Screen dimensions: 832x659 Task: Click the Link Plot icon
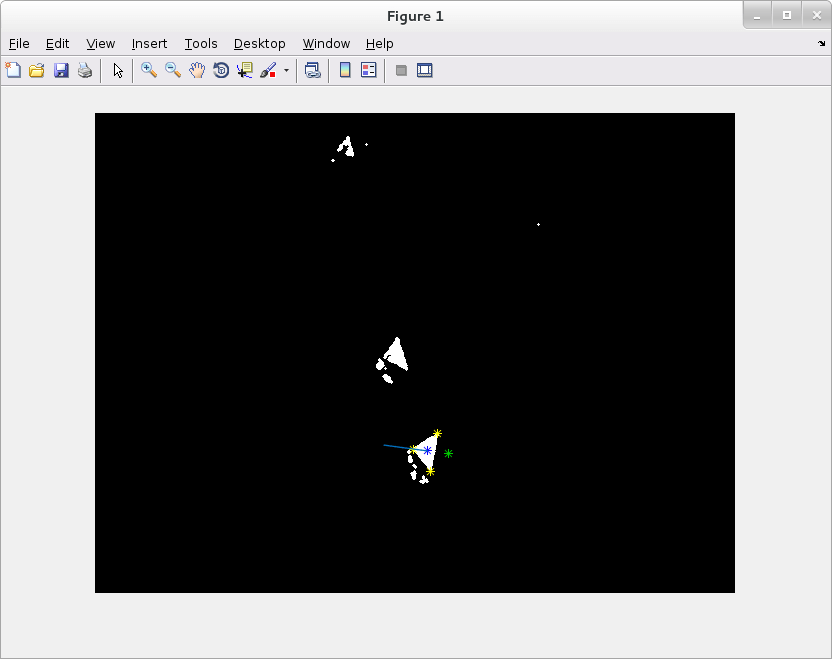tap(313, 70)
